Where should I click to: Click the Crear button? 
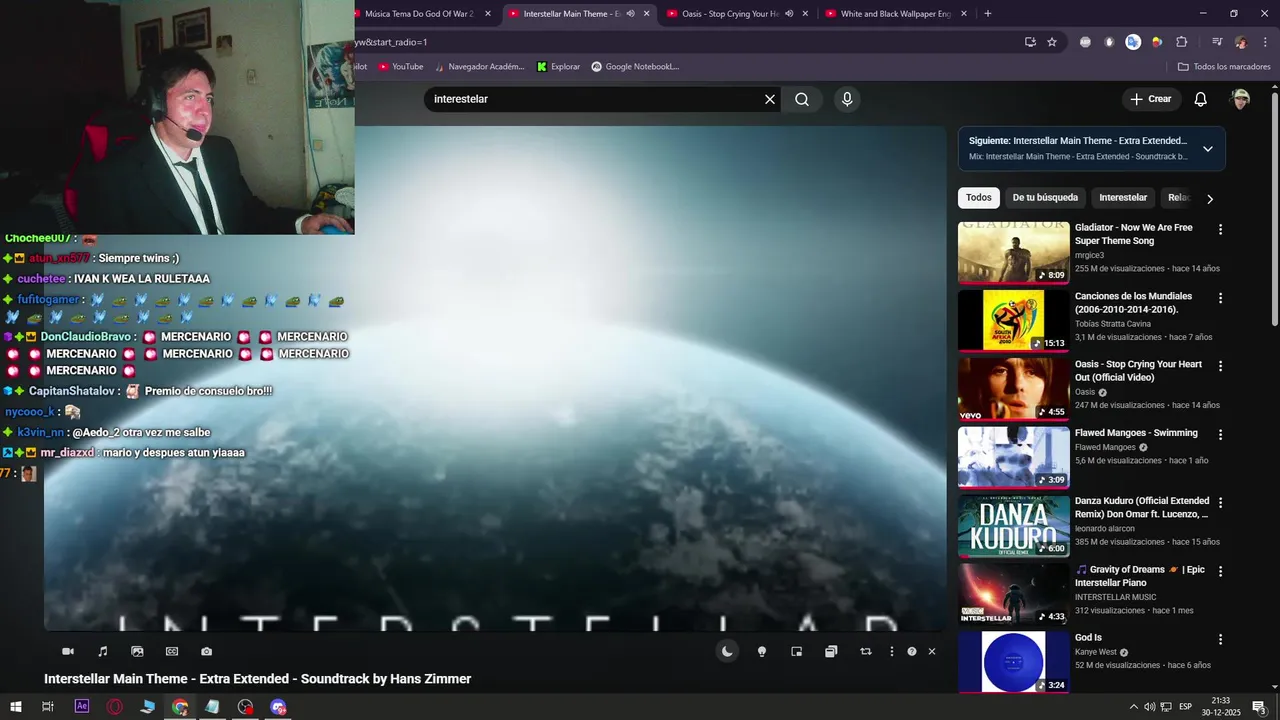coord(1150,99)
